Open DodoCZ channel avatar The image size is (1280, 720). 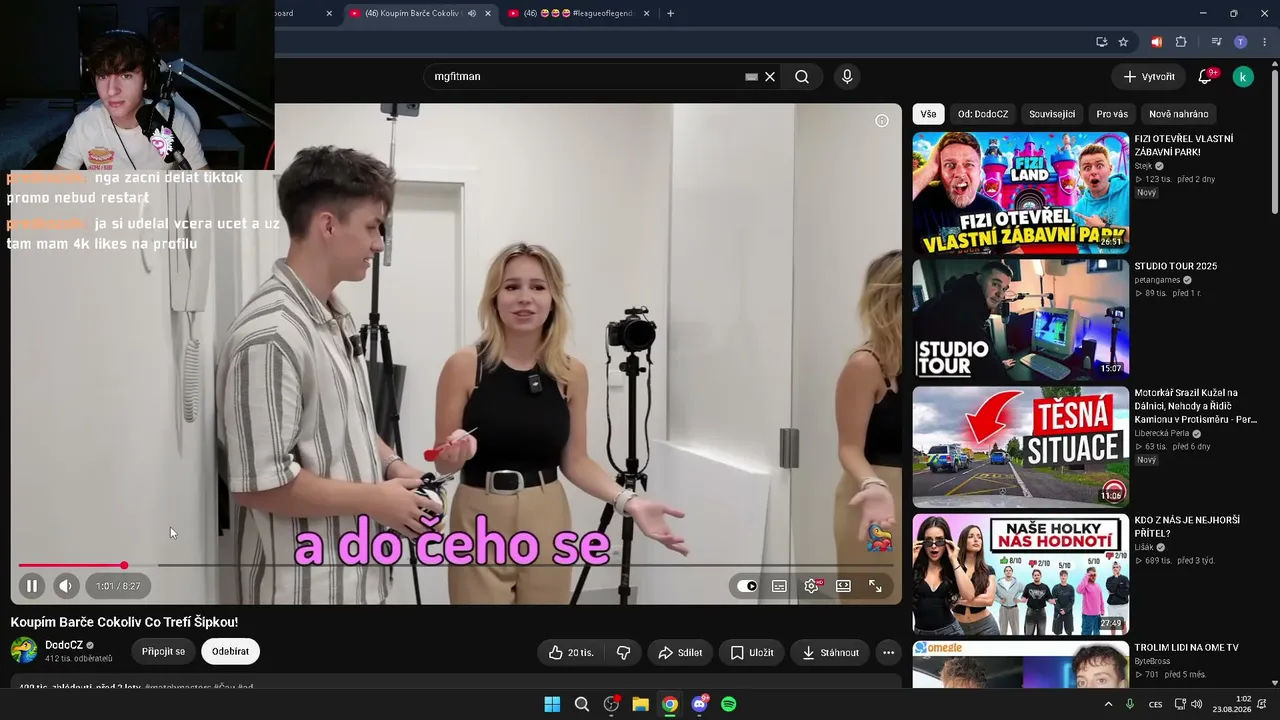coord(24,651)
